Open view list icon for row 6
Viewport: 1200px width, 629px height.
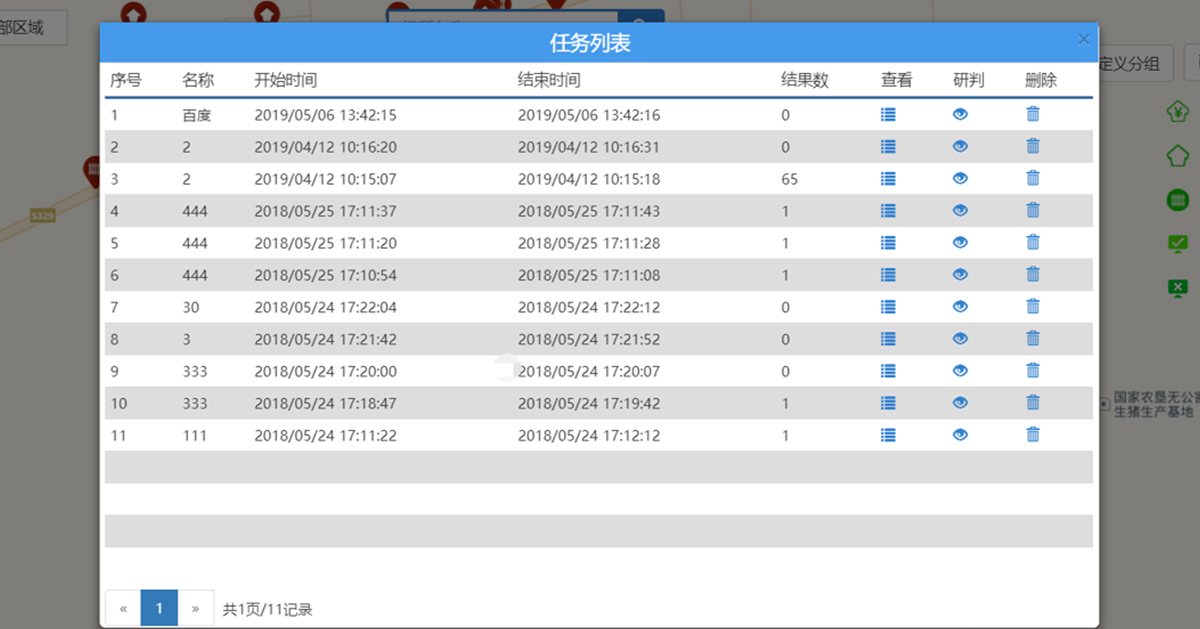click(888, 274)
